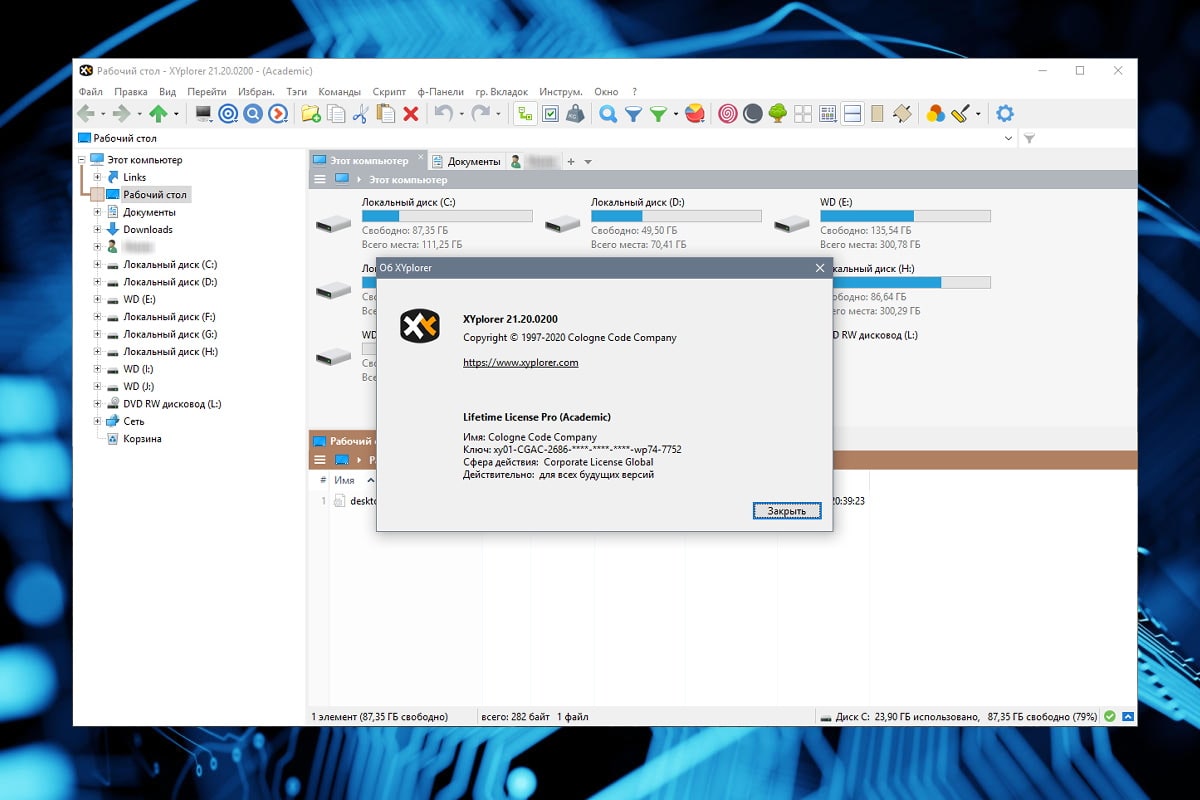Add a new tab with plus

pos(571,161)
